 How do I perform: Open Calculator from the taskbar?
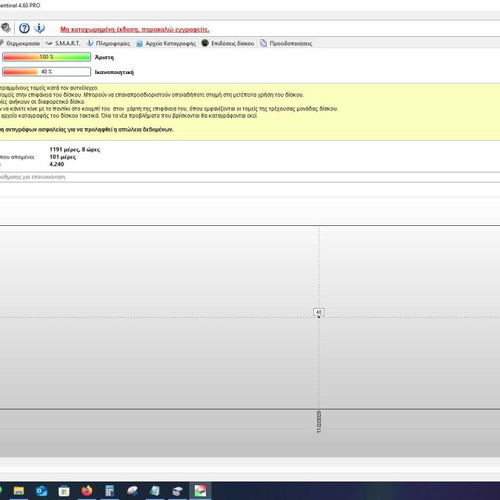(x=109, y=491)
